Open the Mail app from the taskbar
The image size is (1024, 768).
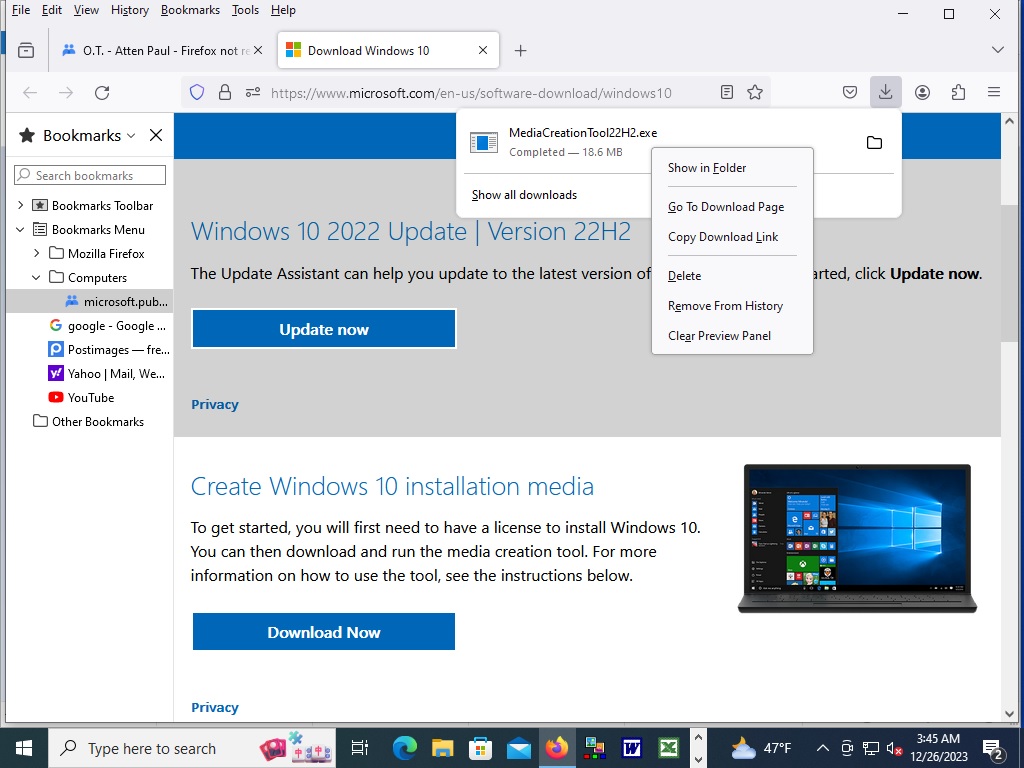(519, 748)
